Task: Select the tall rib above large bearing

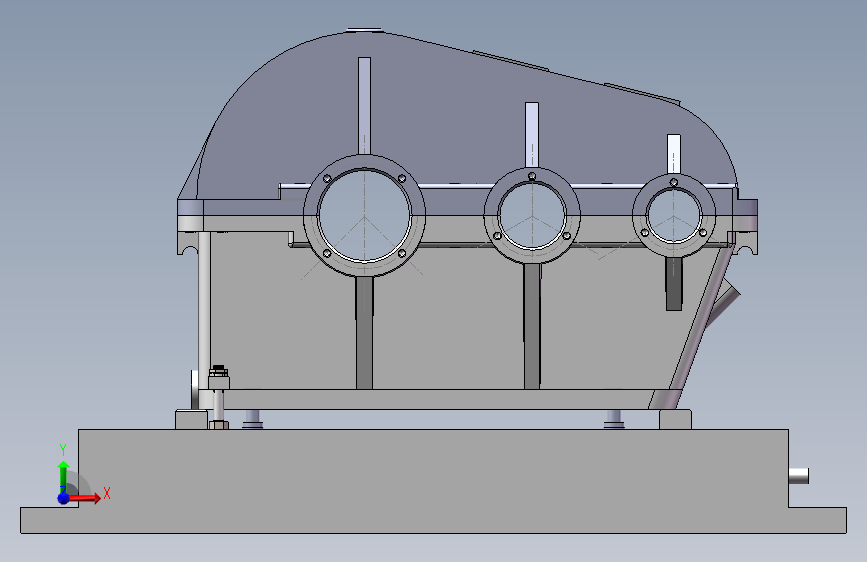Action: [364, 106]
